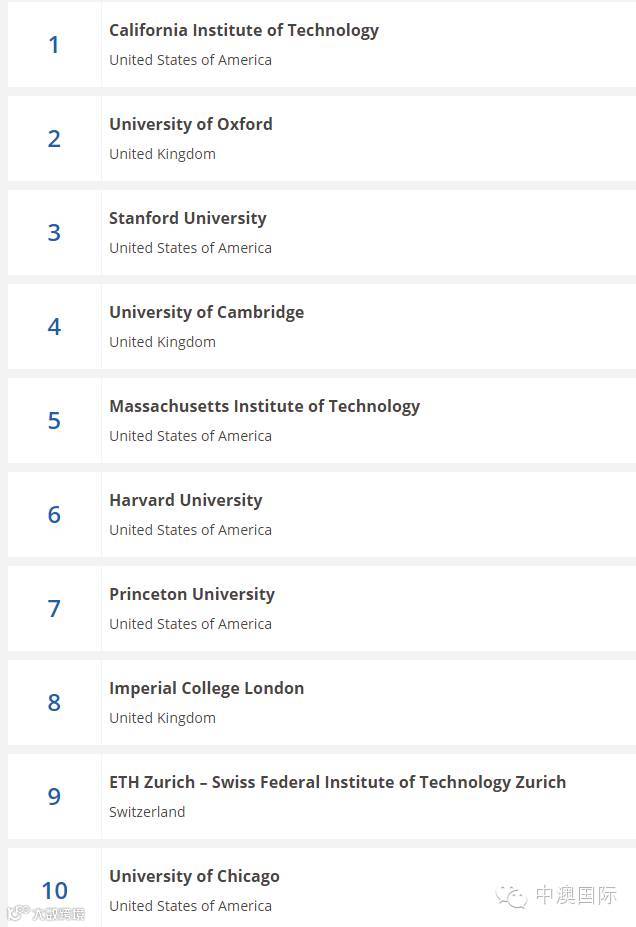636x927 pixels.
Task: Click Massachusetts Institute of Technology link
Action: point(264,407)
